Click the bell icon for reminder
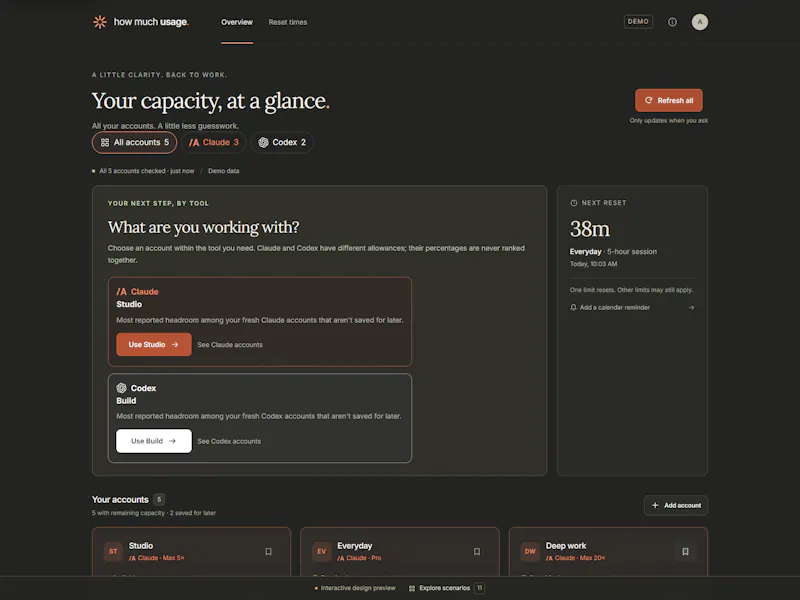The height and width of the screenshot is (600, 800). coord(573,308)
